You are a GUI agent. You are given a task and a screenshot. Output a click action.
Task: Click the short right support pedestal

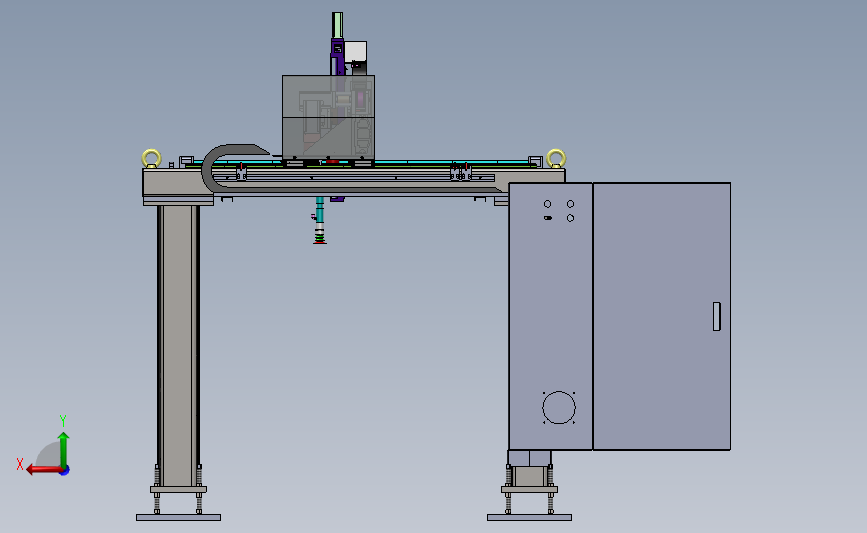[x=529, y=475]
